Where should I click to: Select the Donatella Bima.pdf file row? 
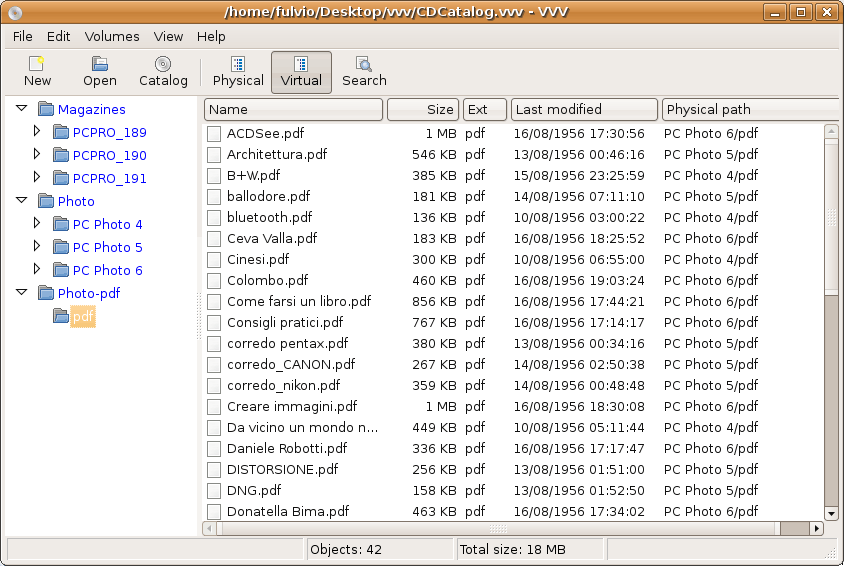click(514, 511)
